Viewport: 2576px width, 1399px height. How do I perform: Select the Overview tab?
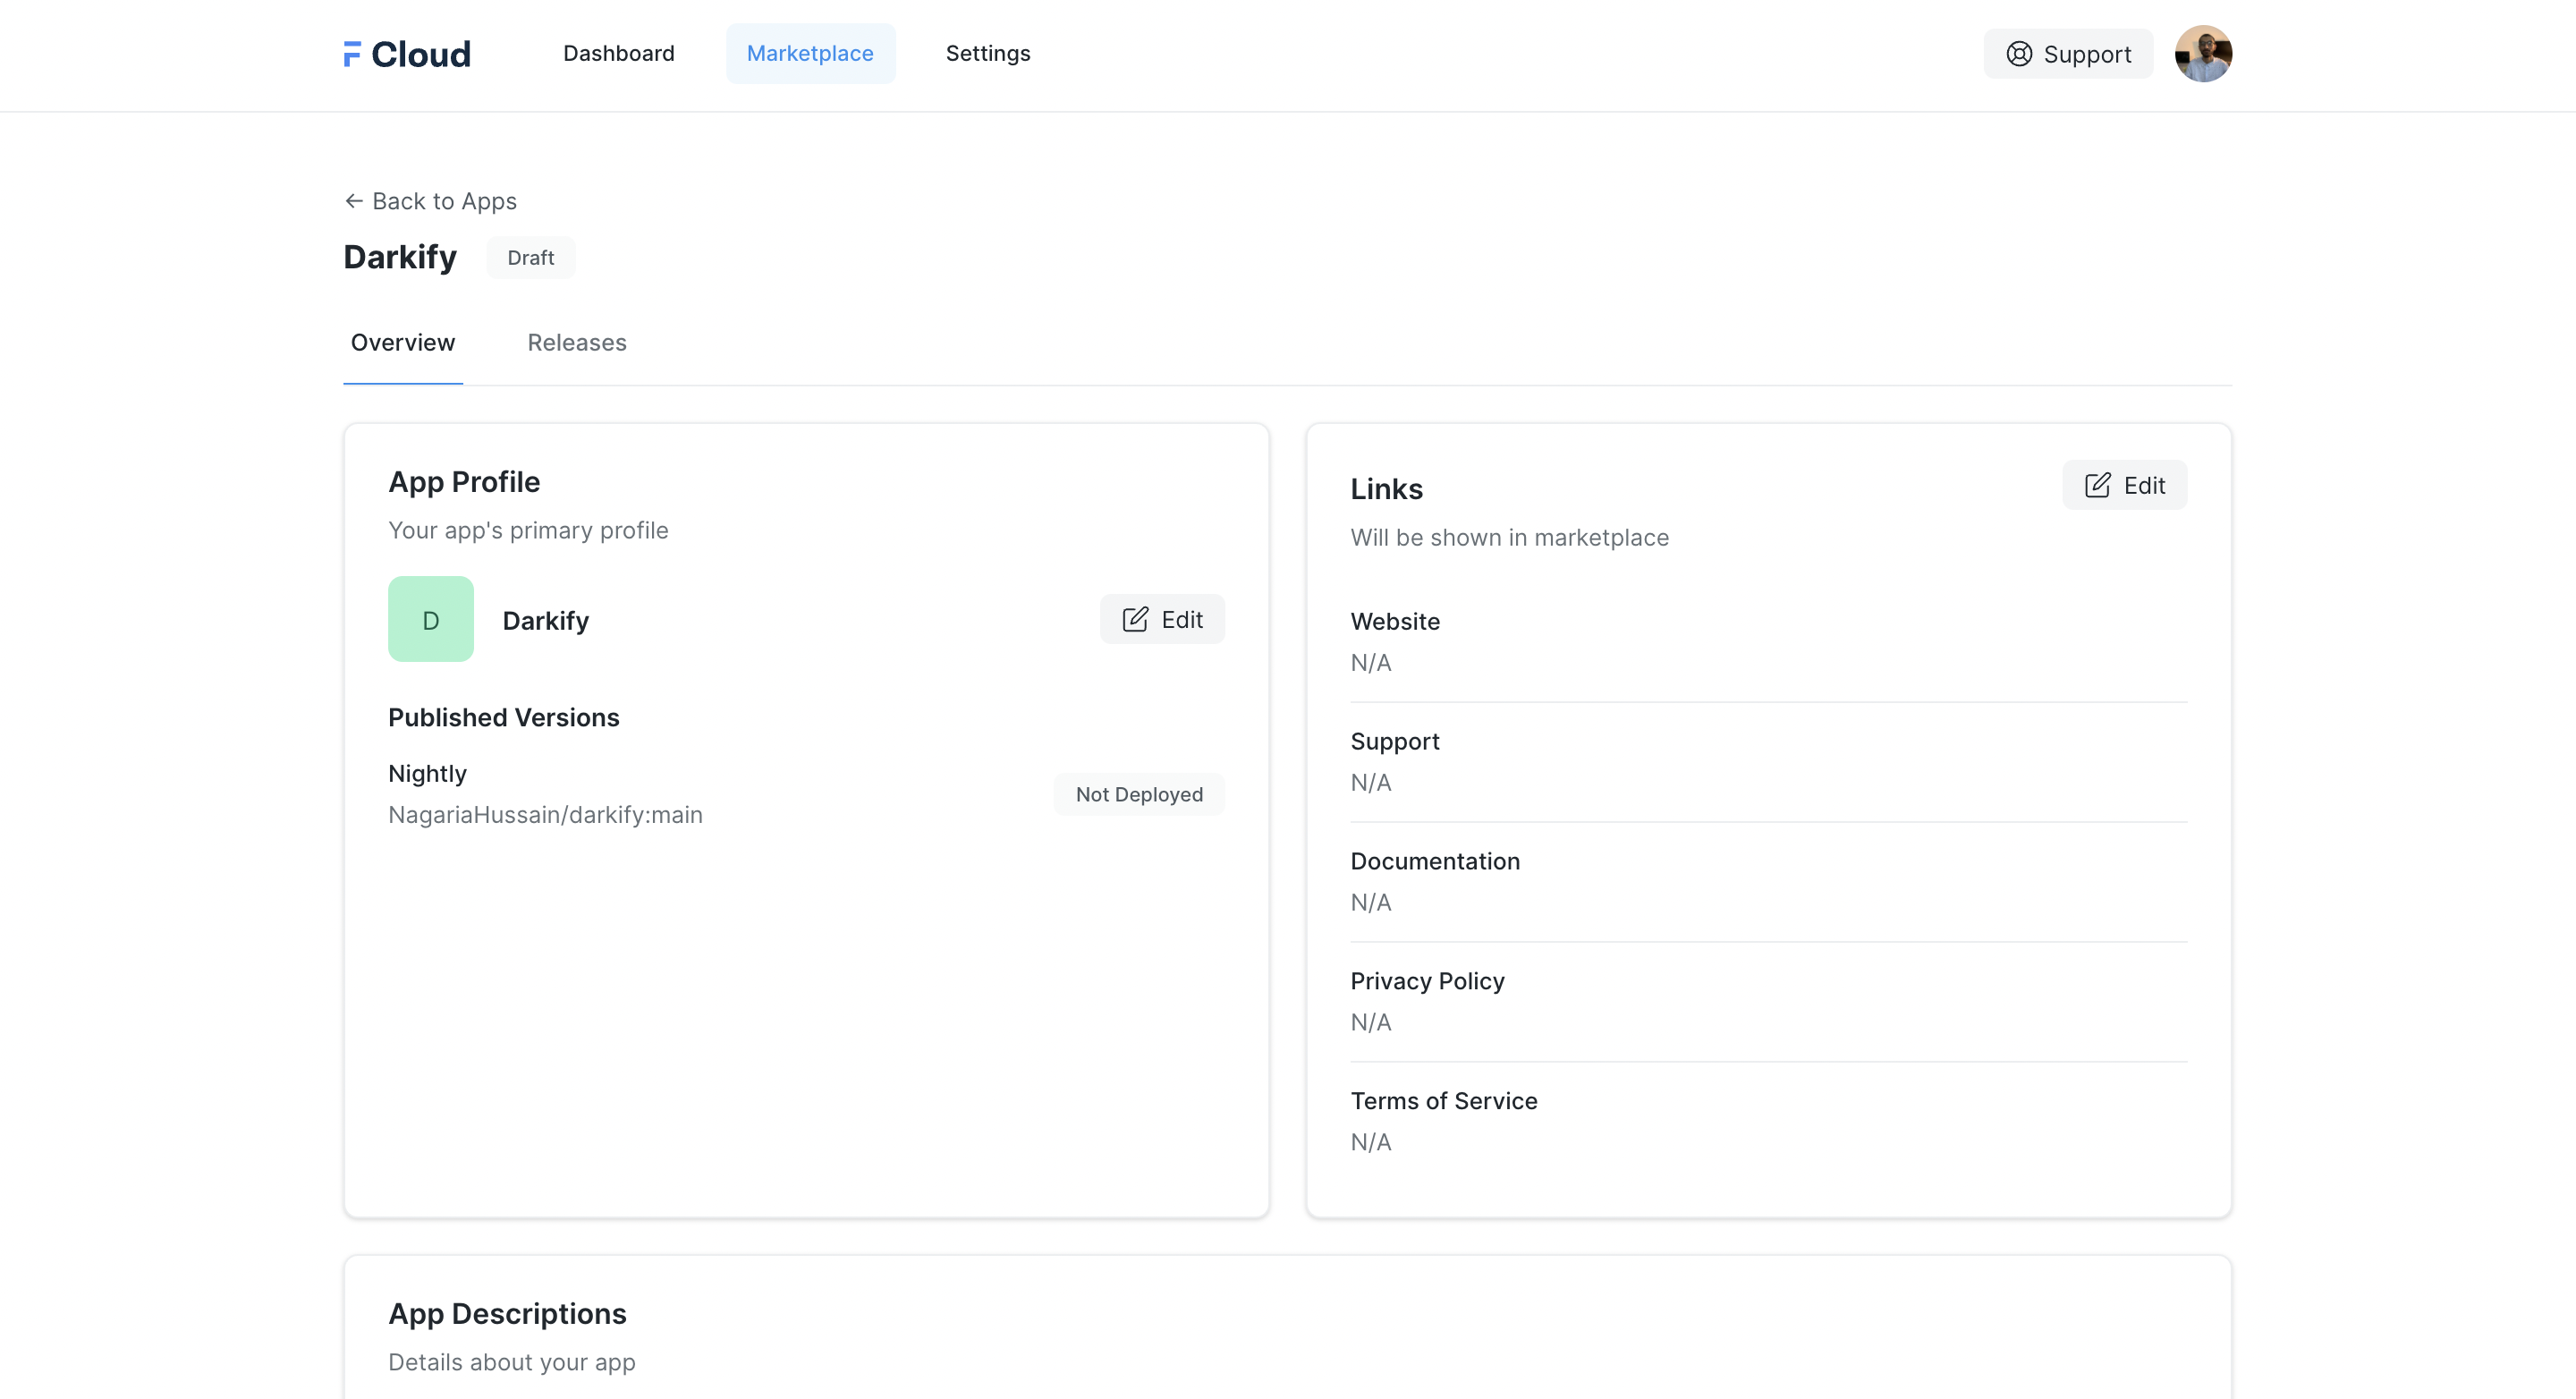(x=402, y=341)
